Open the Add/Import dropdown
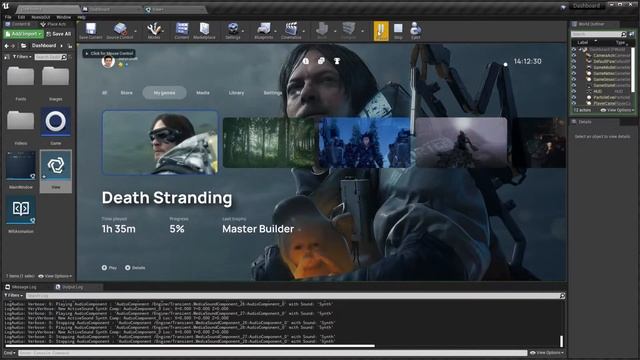640x360 pixels. point(23,34)
